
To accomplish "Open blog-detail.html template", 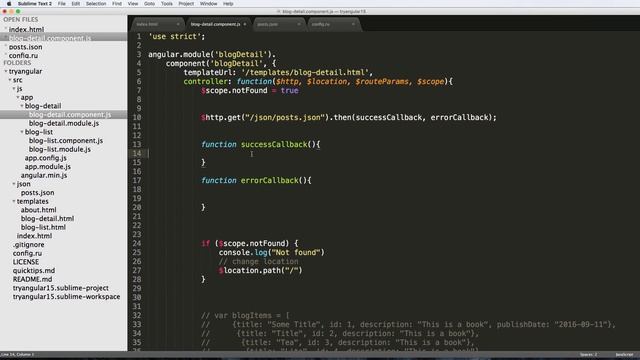I will (x=47, y=219).
